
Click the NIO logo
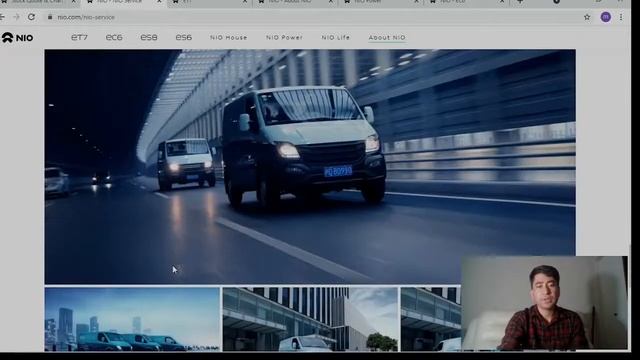(x=18, y=38)
